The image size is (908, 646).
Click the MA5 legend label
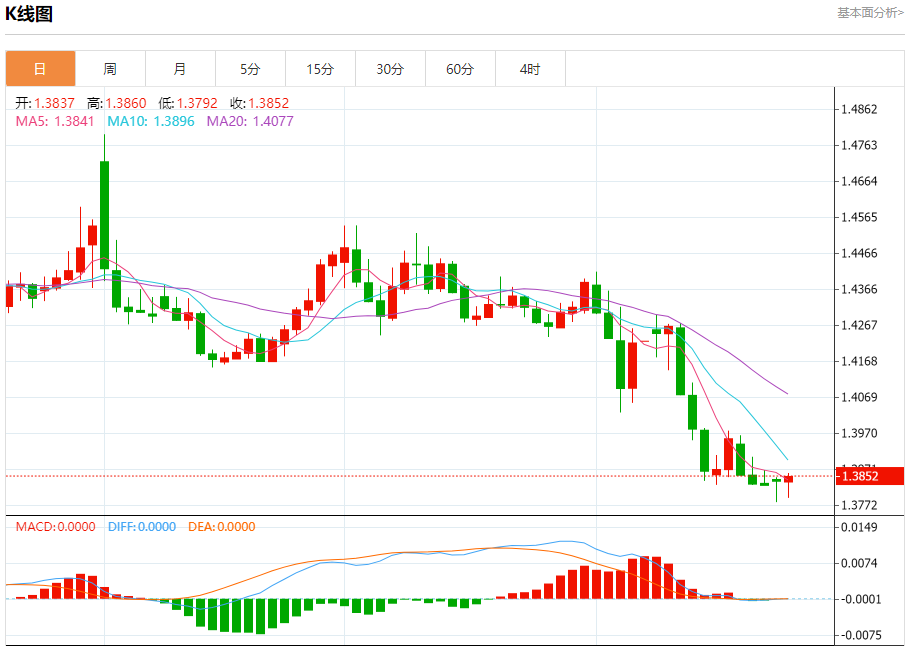pyautogui.click(x=54, y=121)
